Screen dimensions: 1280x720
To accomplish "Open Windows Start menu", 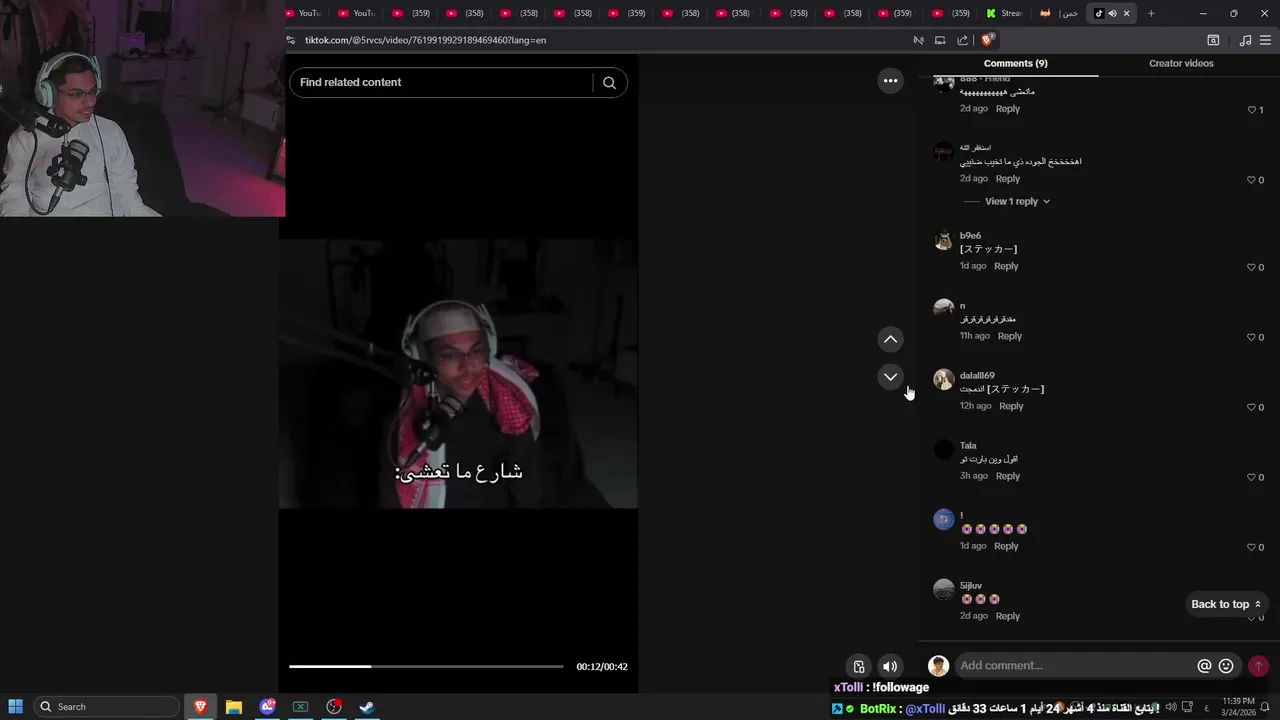I will click(x=15, y=707).
